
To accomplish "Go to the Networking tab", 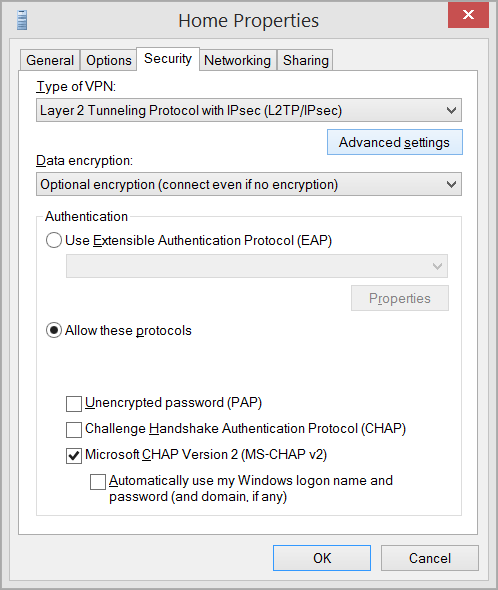I will click(238, 60).
